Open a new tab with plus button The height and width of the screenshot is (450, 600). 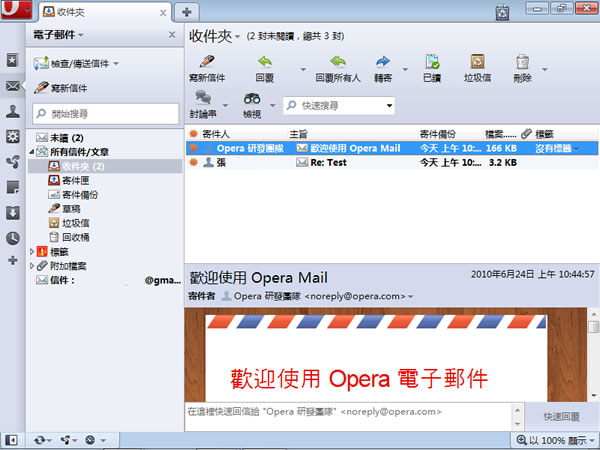(186, 12)
